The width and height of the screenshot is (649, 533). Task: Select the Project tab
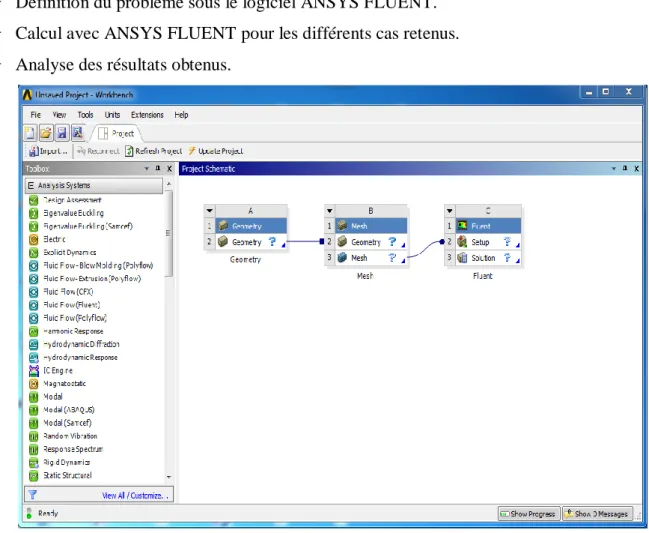point(117,134)
